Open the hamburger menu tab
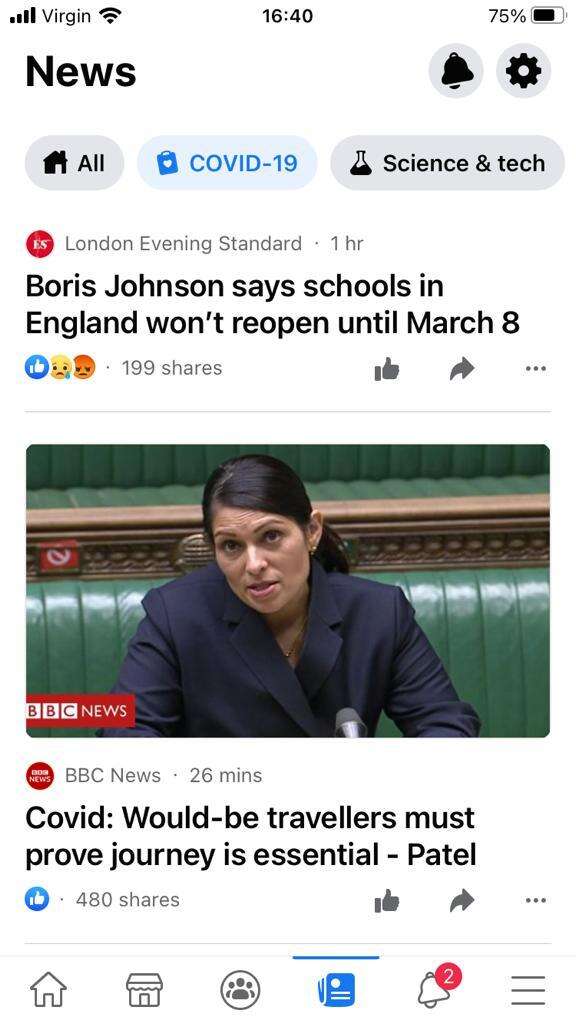 pyautogui.click(x=528, y=991)
